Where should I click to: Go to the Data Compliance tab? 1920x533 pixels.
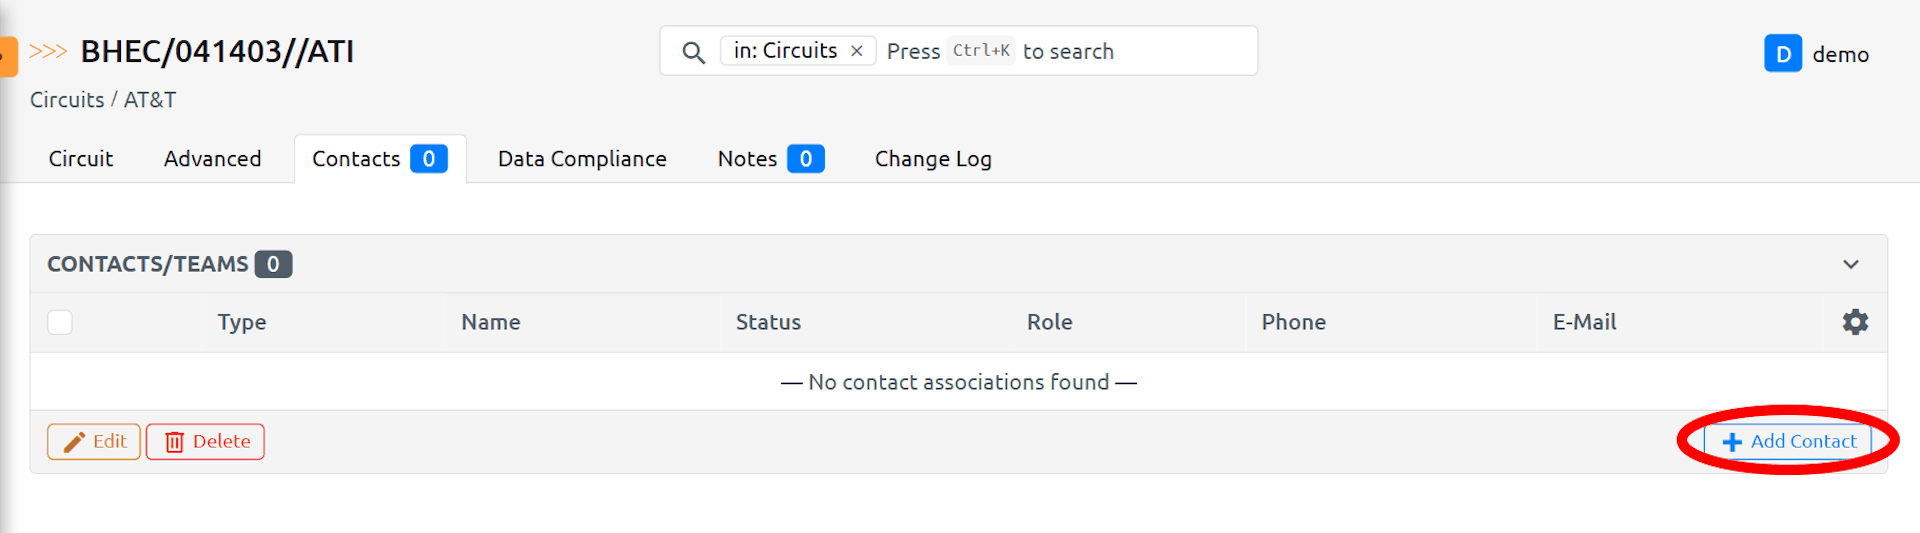point(582,159)
